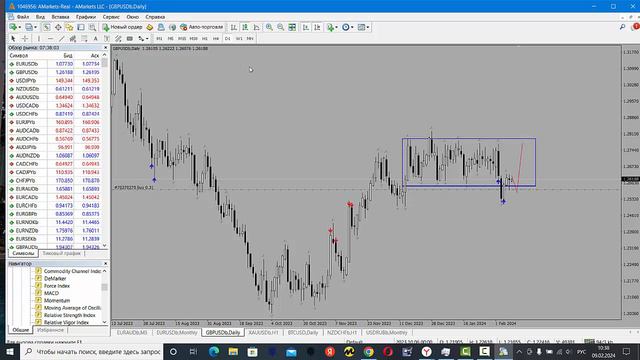Switch timeframe to MN
640x360 pixels.
click(250, 38)
